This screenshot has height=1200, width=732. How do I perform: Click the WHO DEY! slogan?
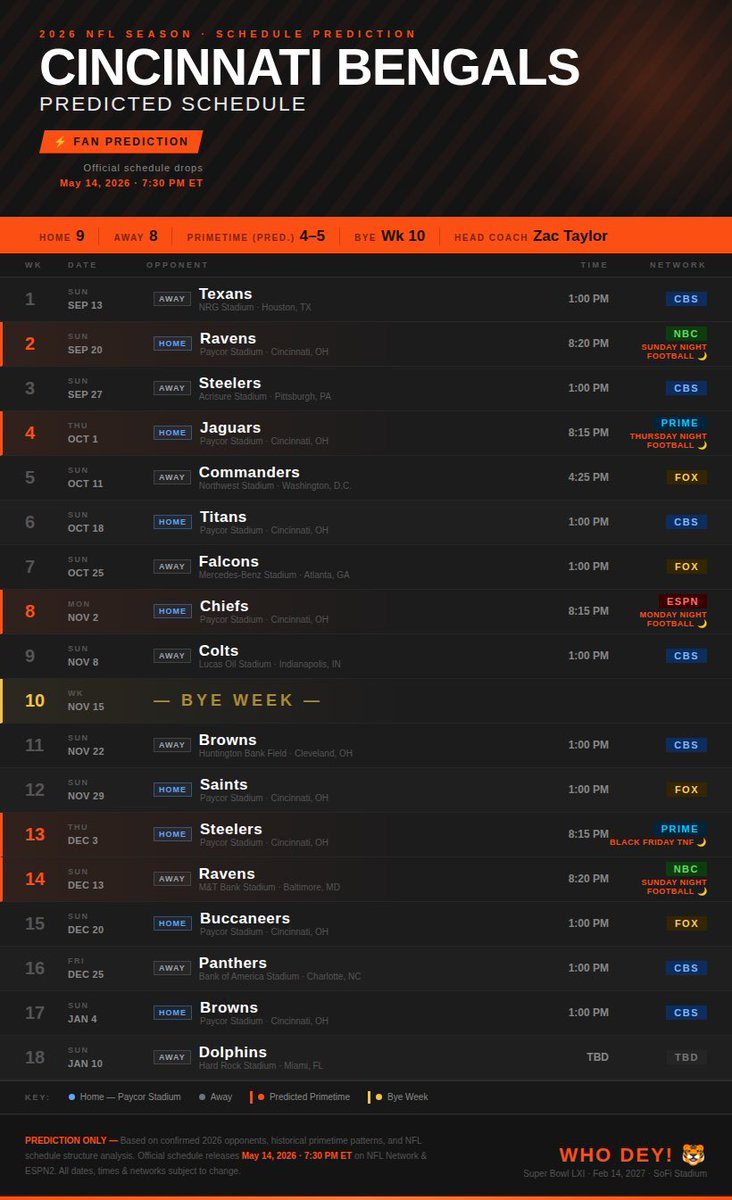tap(615, 1156)
